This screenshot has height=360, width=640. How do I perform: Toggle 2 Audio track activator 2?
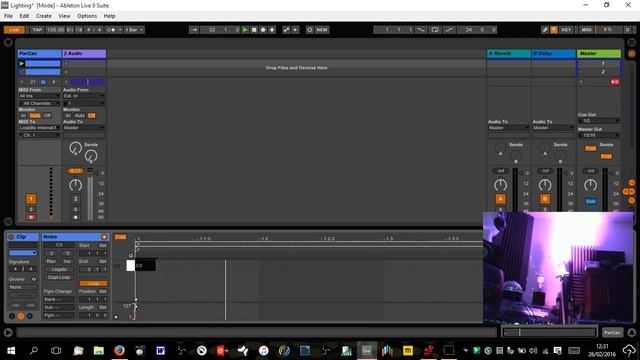[x=76, y=199]
